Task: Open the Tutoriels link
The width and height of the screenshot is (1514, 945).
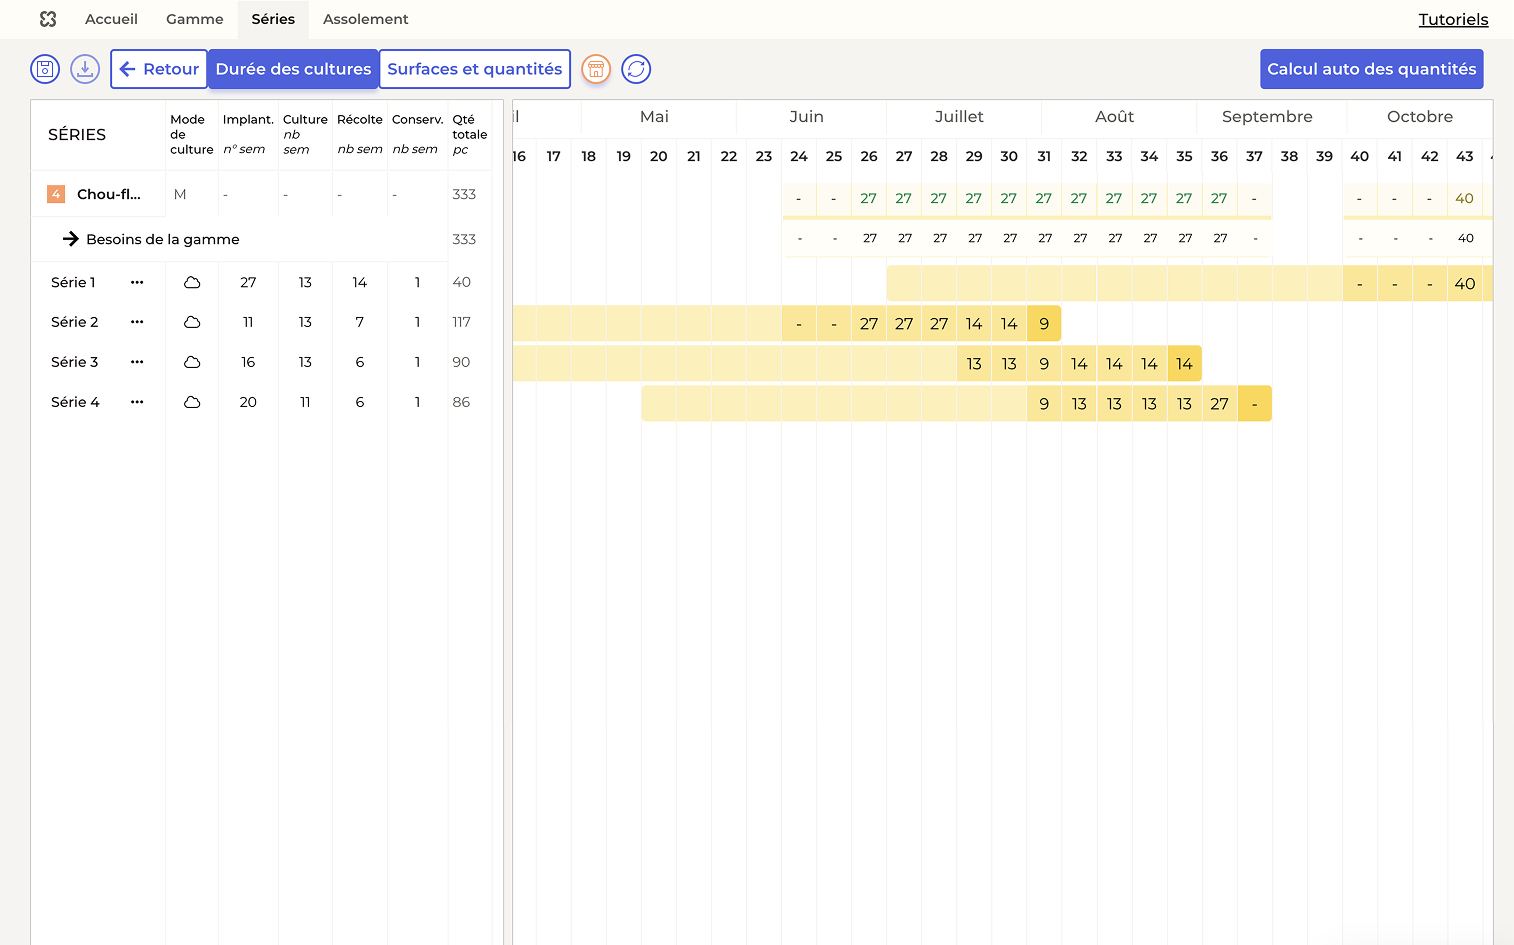Action: coord(1453,19)
